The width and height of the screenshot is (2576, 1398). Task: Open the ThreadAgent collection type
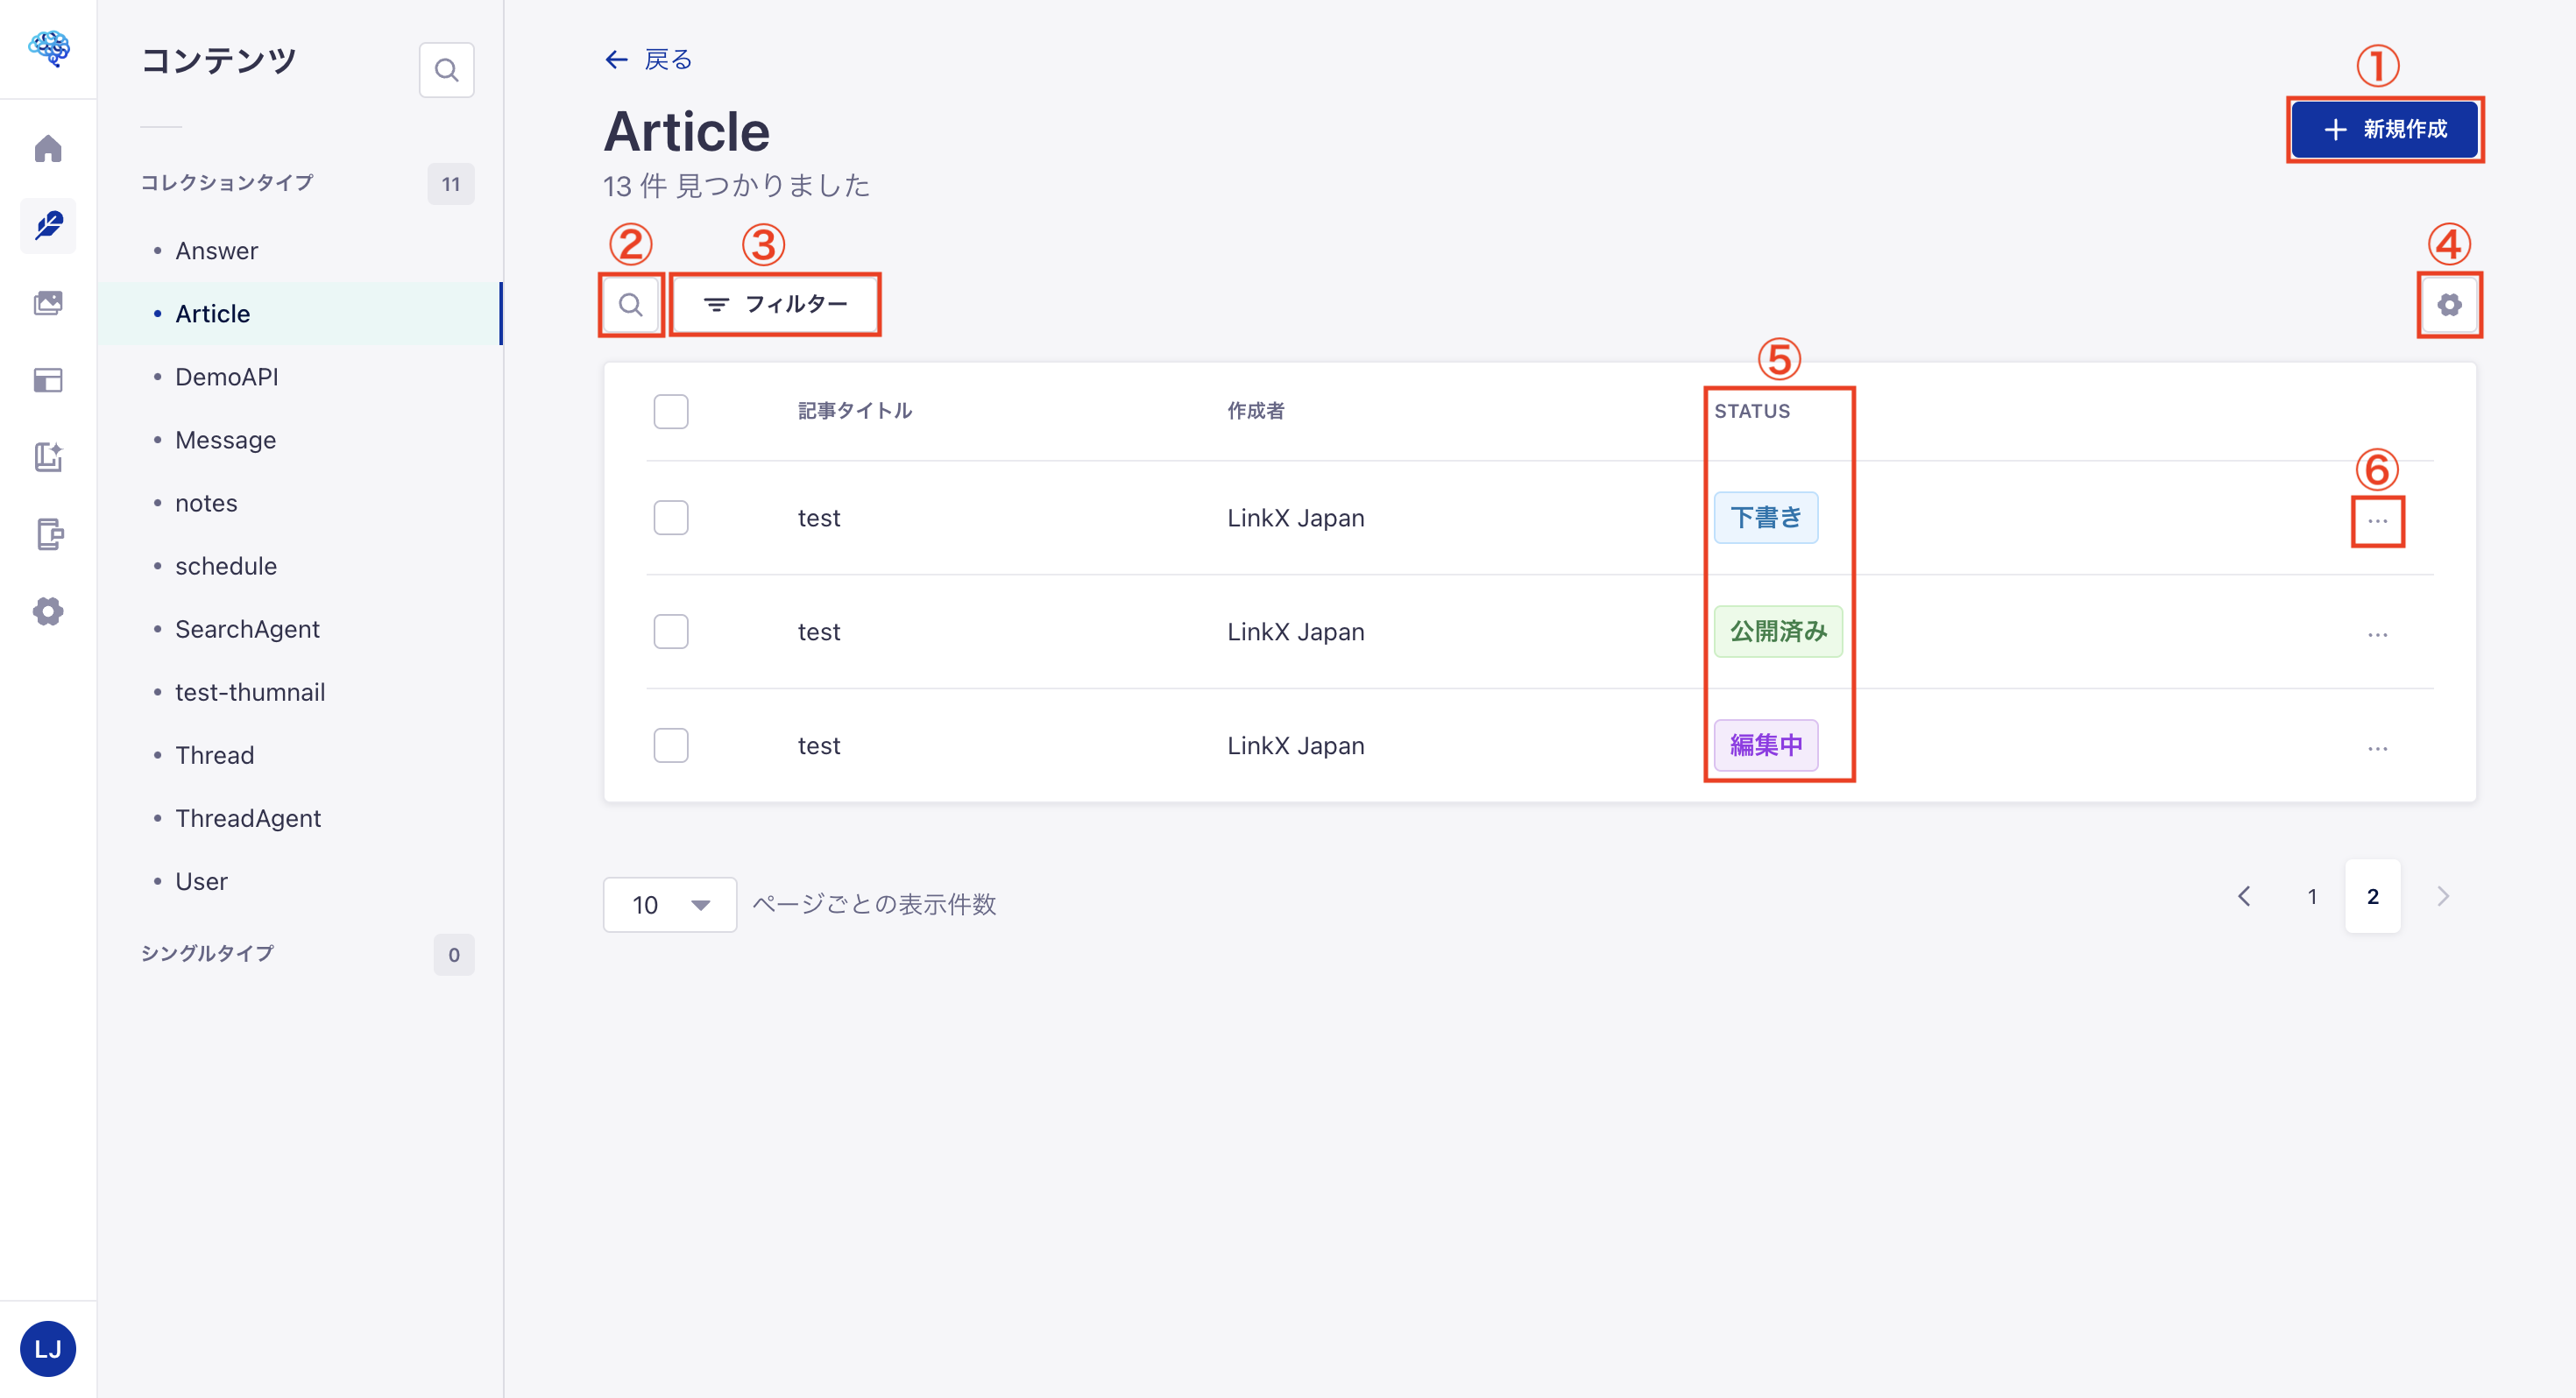[248, 819]
